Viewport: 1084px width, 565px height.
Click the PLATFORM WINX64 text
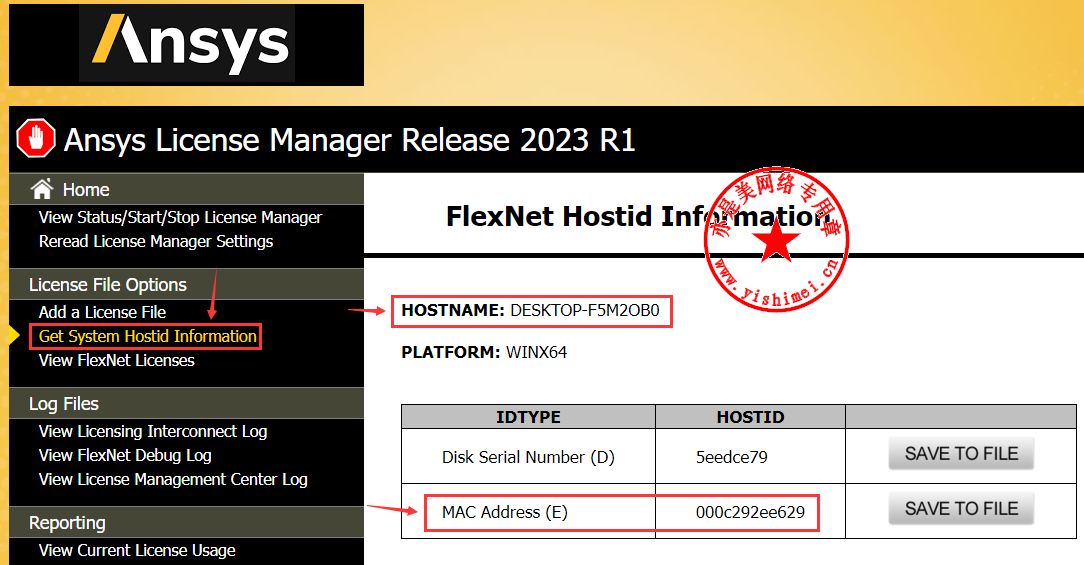point(484,352)
